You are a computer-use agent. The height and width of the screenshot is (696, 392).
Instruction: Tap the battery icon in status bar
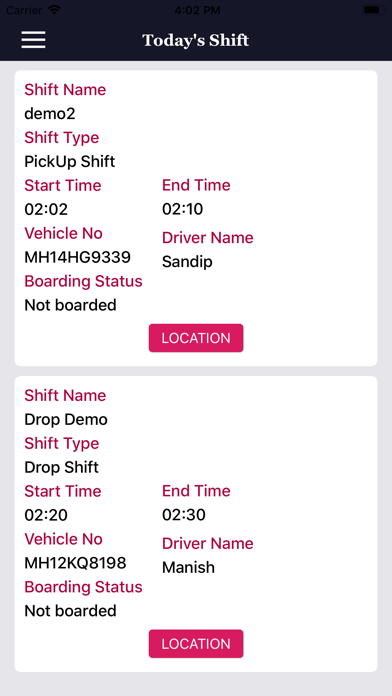(374, 10)
